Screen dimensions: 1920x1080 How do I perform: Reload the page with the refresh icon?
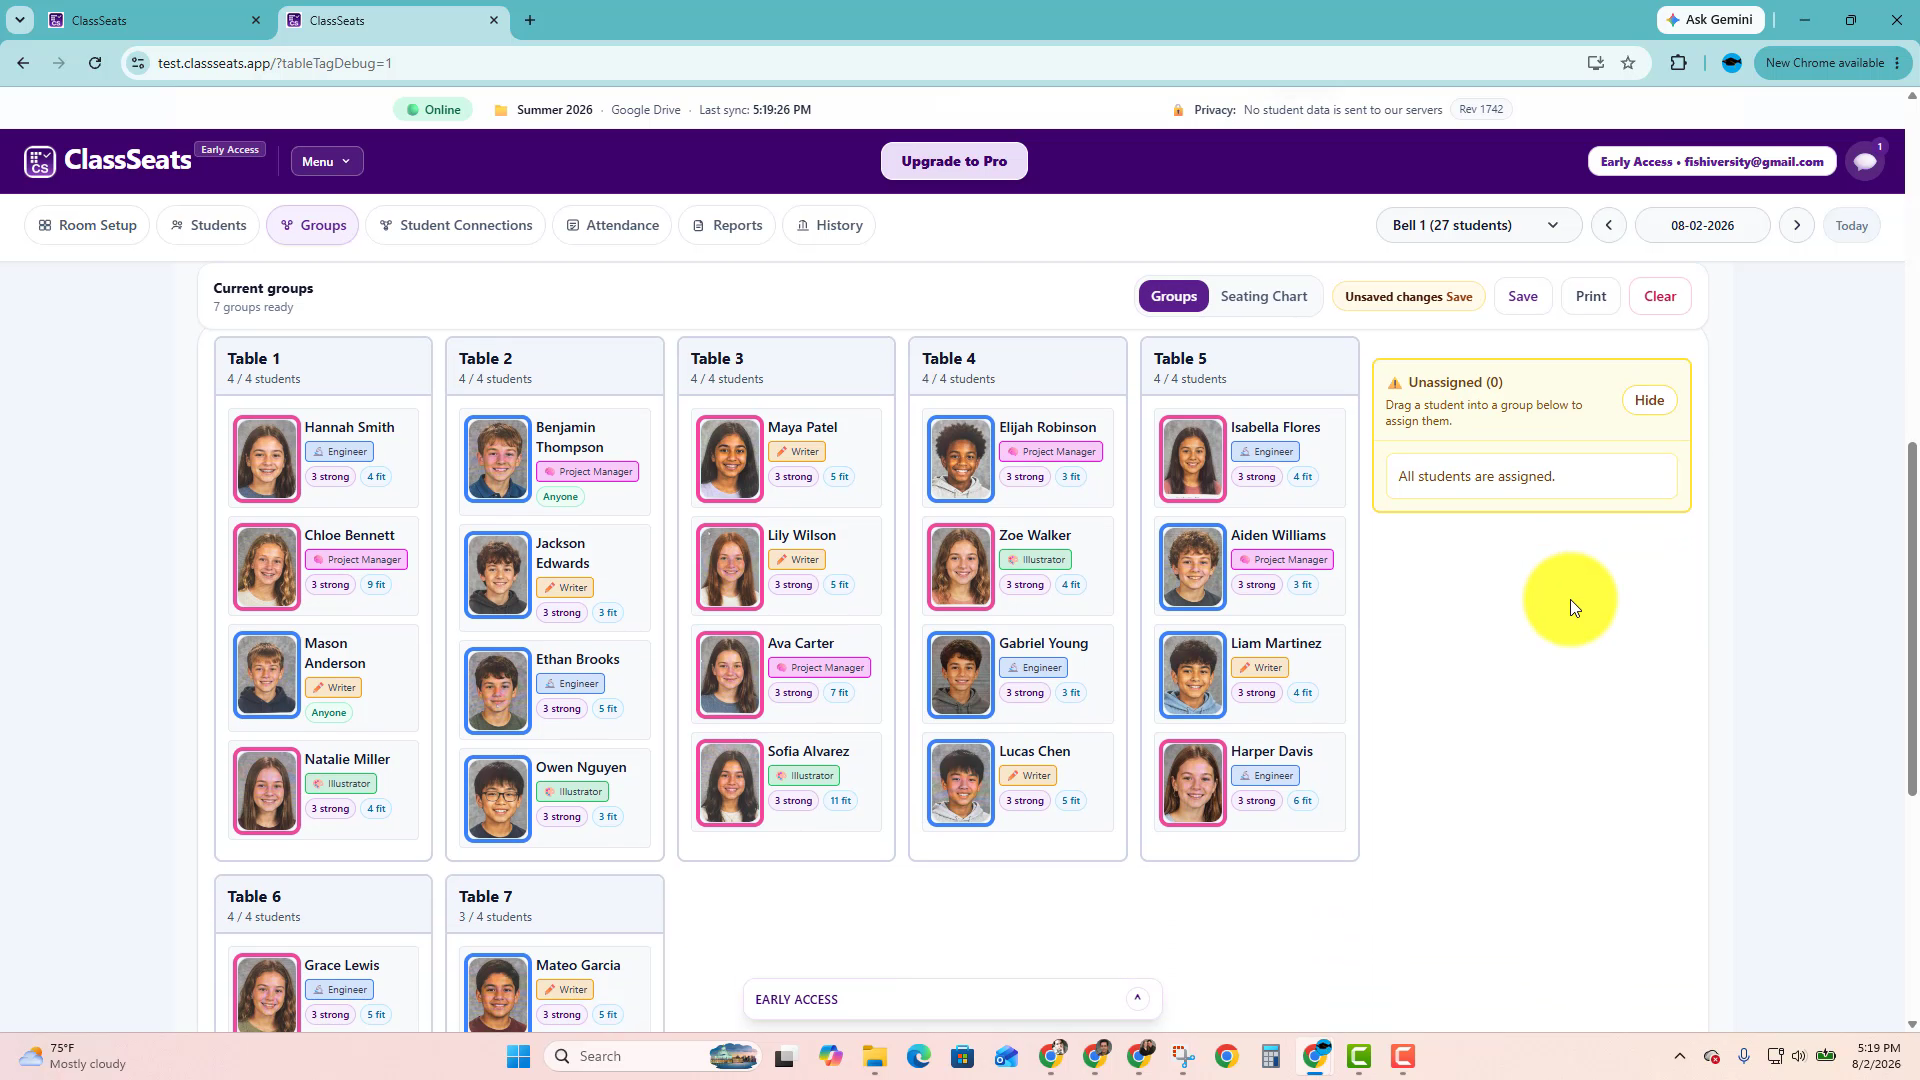[95, 63]
